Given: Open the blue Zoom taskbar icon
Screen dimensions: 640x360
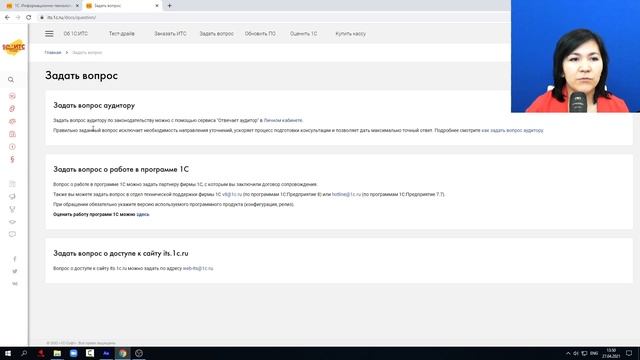Looking at the screenshot, I should (x=73, y=353).
